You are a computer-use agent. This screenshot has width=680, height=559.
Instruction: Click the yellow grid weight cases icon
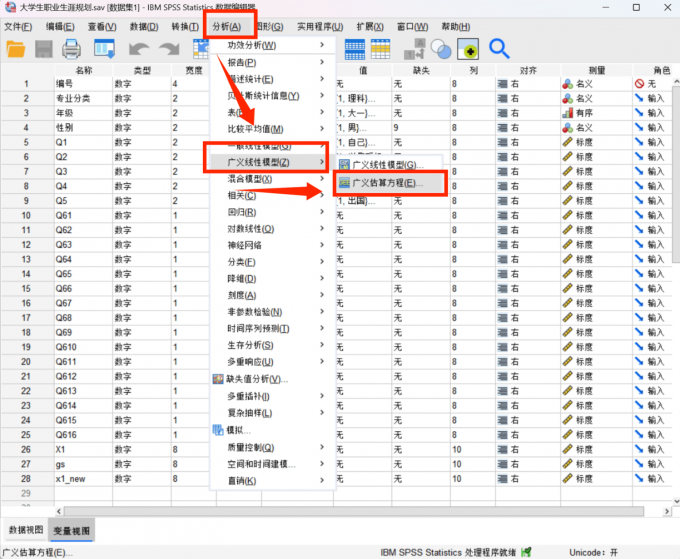click(380, 49)
